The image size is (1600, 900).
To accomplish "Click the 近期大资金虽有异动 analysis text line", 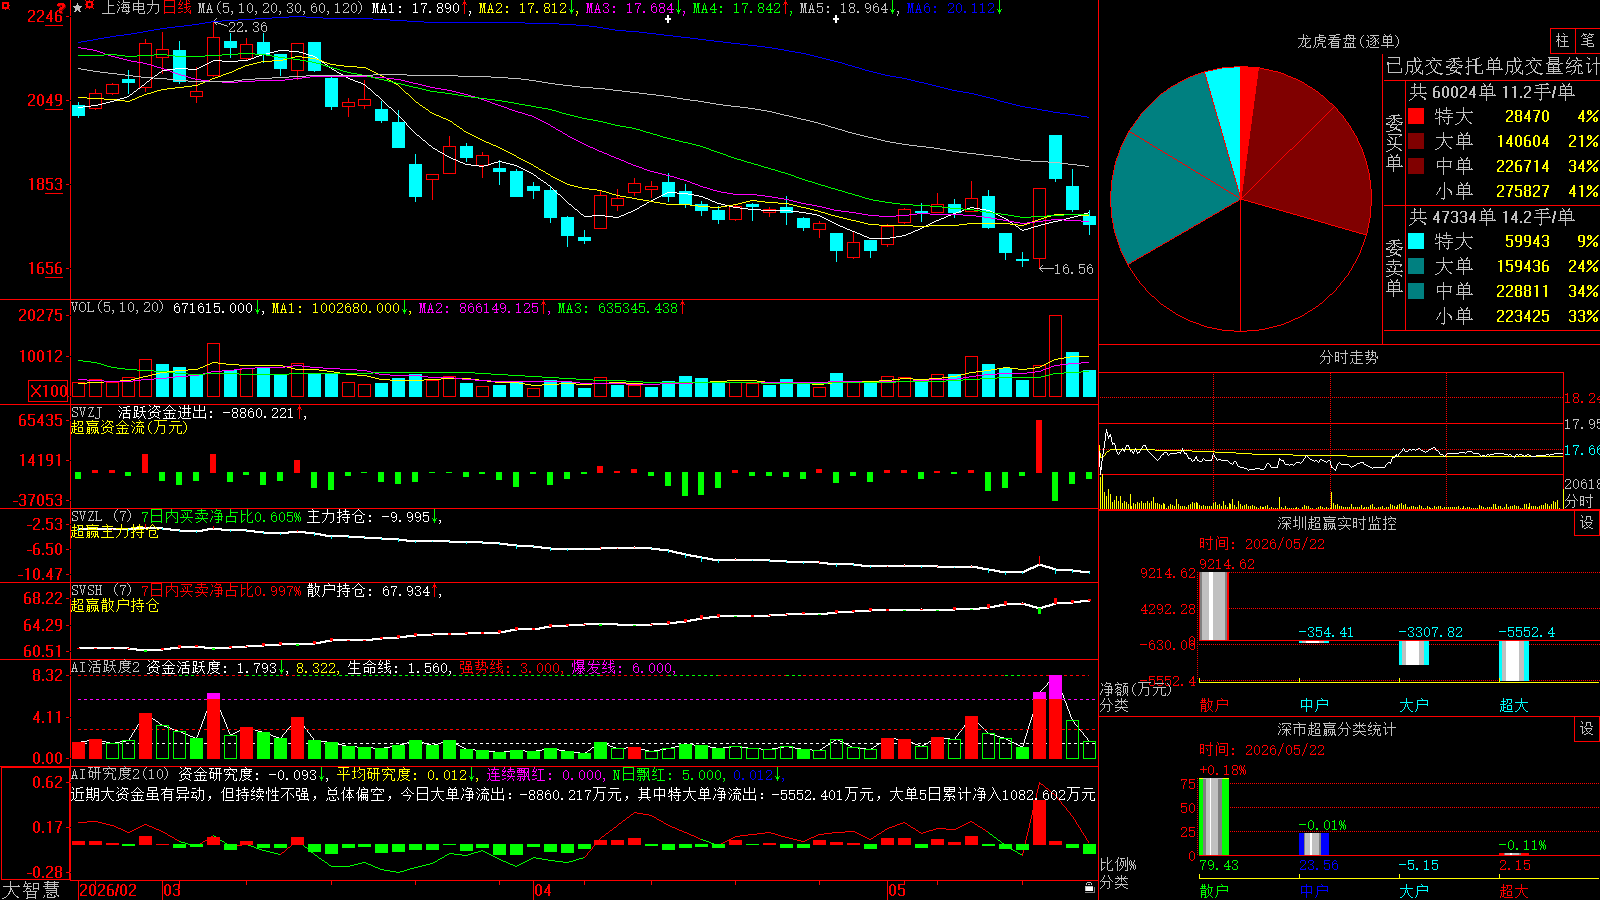I will click(583, 794).
